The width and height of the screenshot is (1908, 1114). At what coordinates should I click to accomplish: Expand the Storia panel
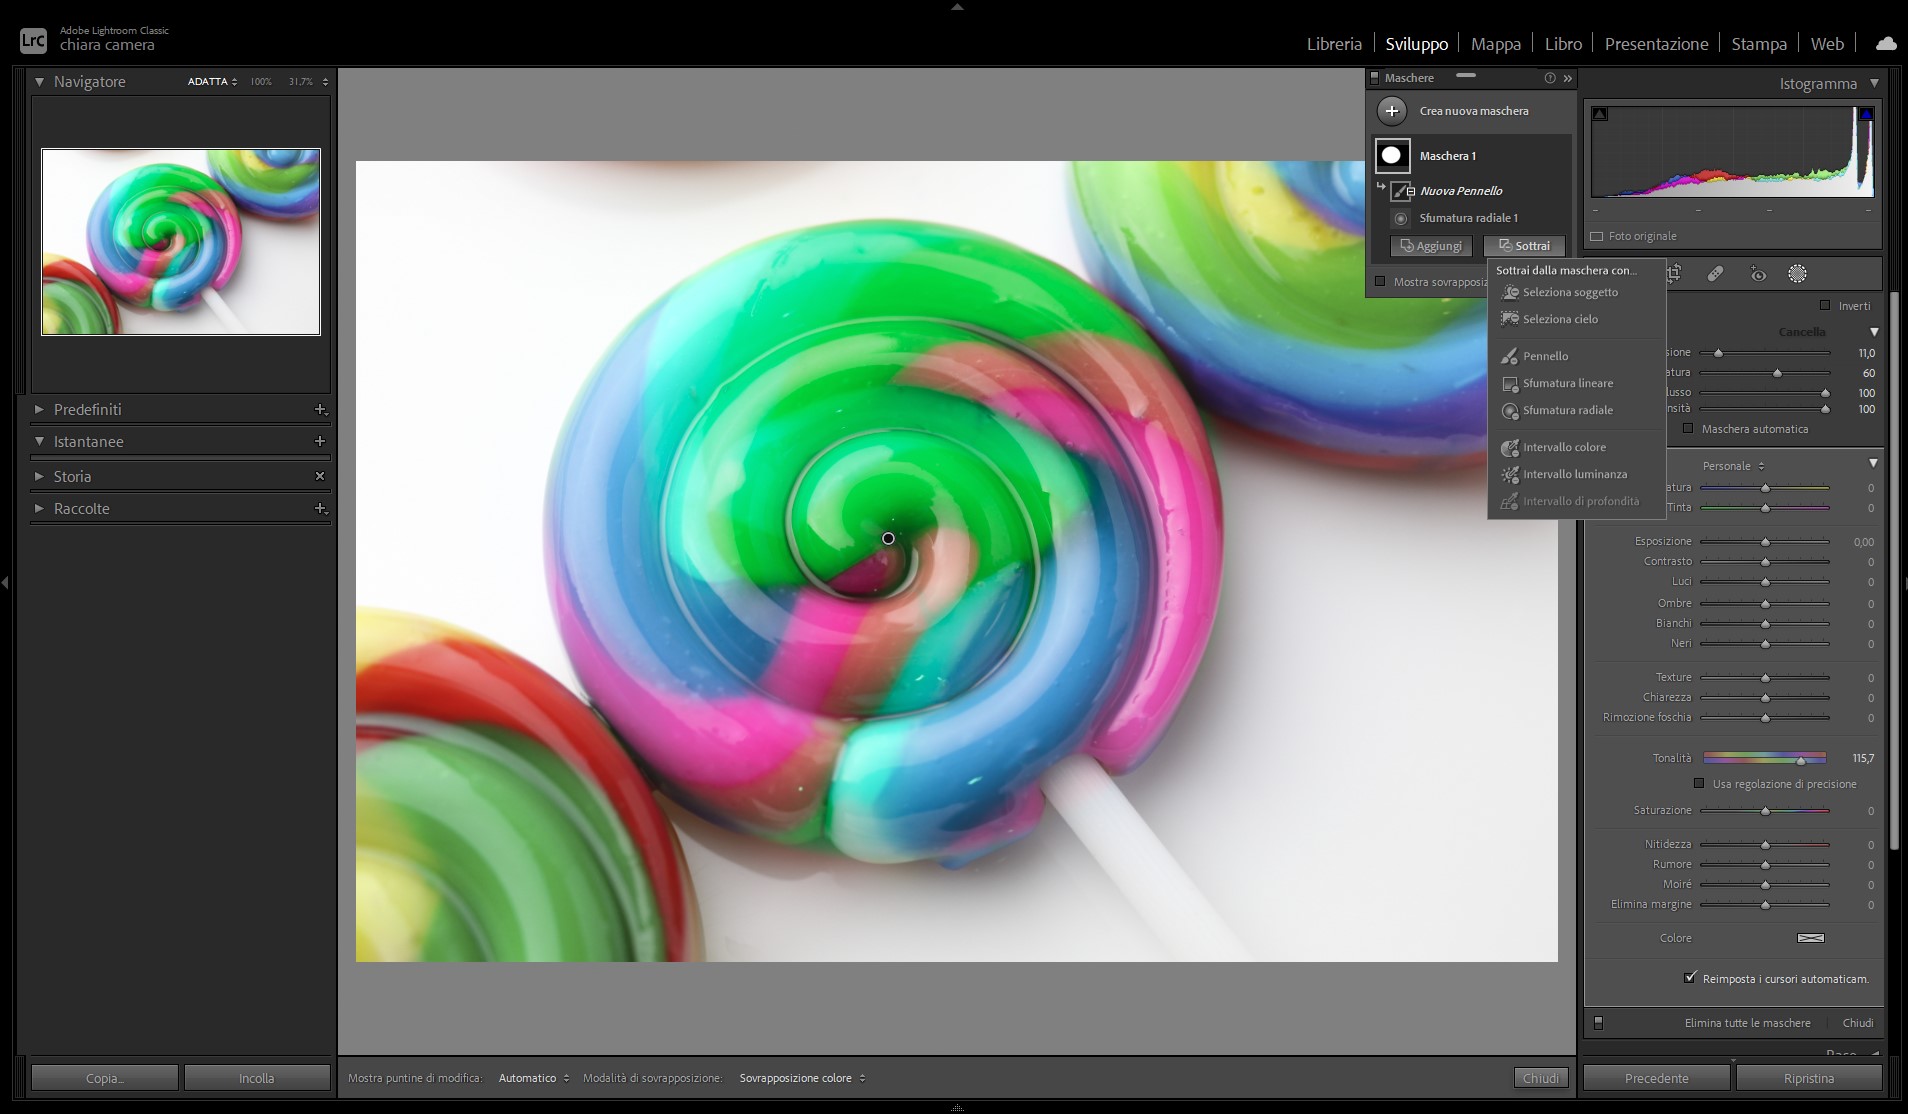point(39,476)
